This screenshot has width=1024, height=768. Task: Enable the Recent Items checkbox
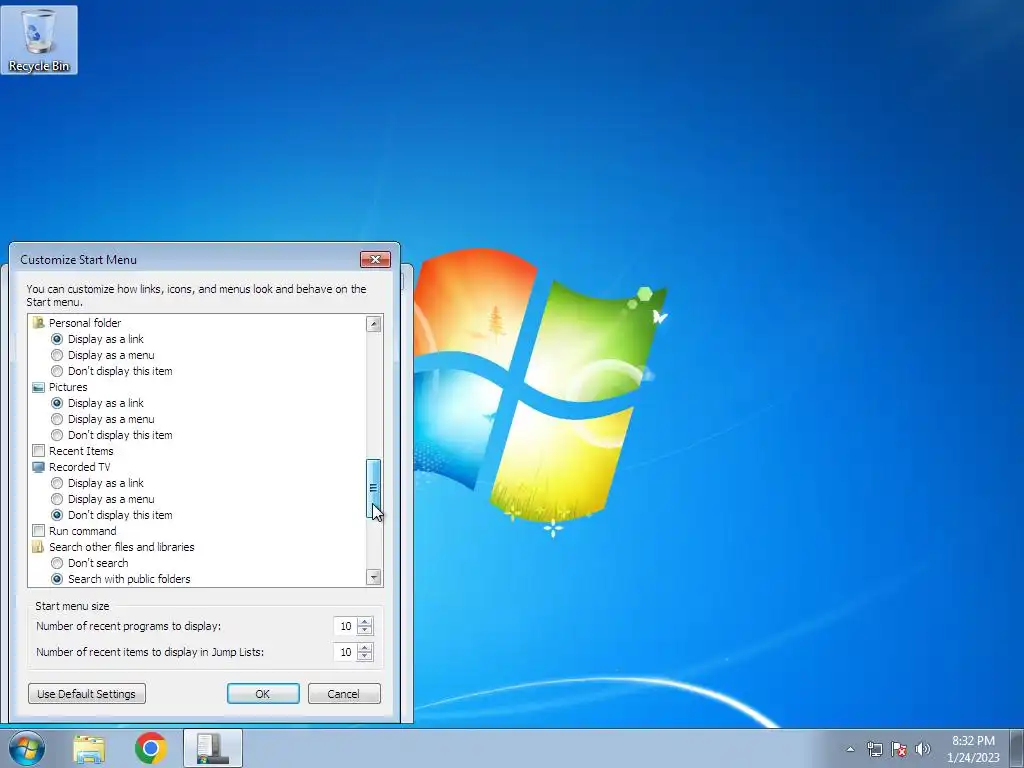[x=39, y=451]
